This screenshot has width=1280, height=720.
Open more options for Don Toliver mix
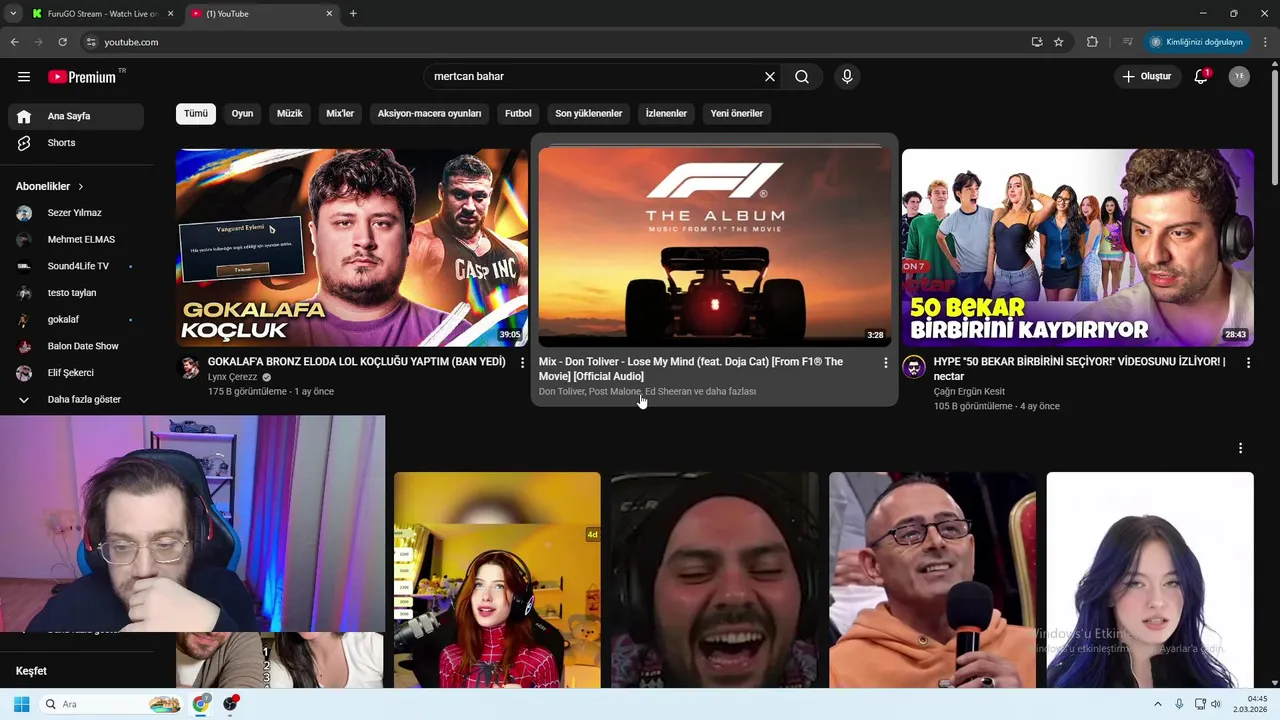[x=885, y=363]
